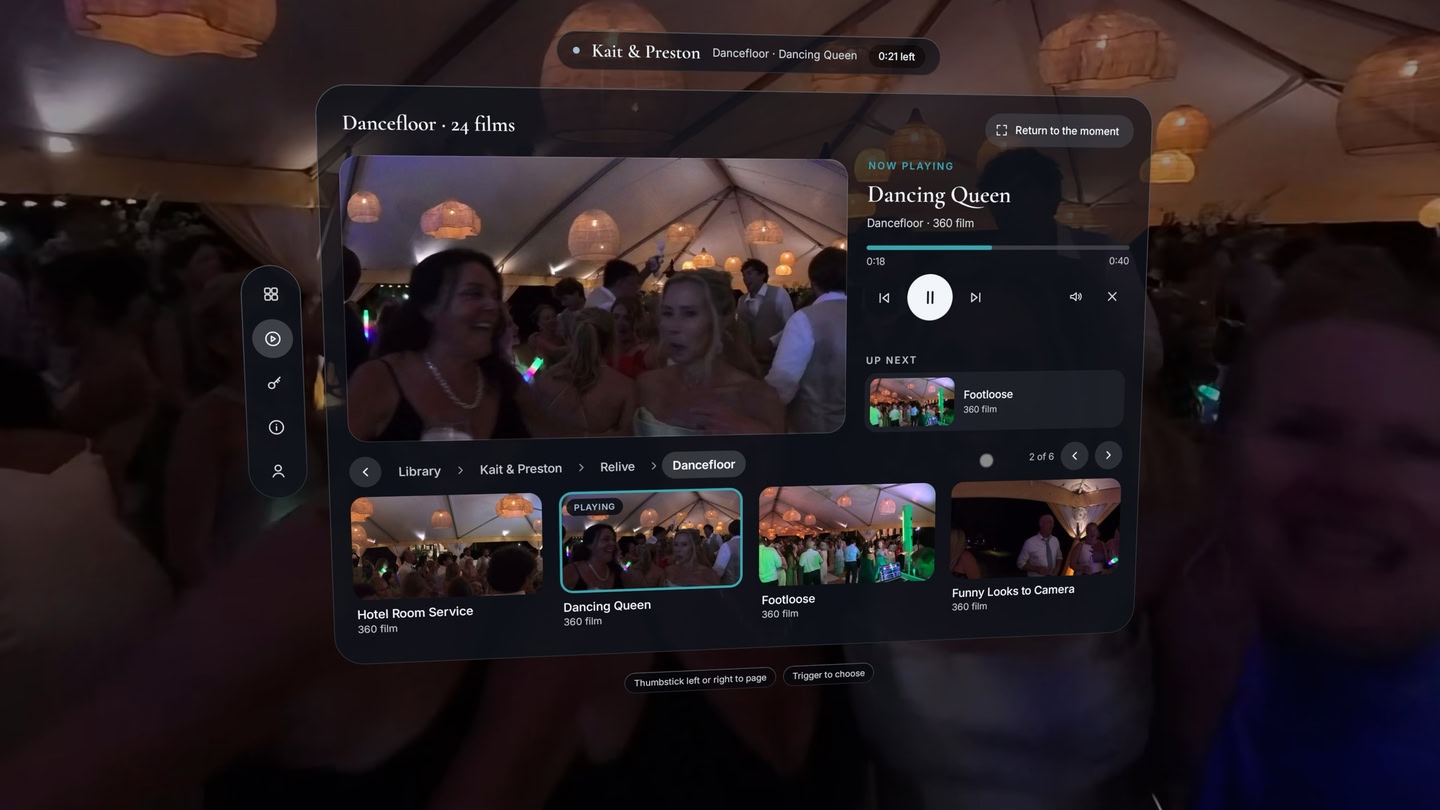
Task: Skip to the next film
Action: [976, 297]
